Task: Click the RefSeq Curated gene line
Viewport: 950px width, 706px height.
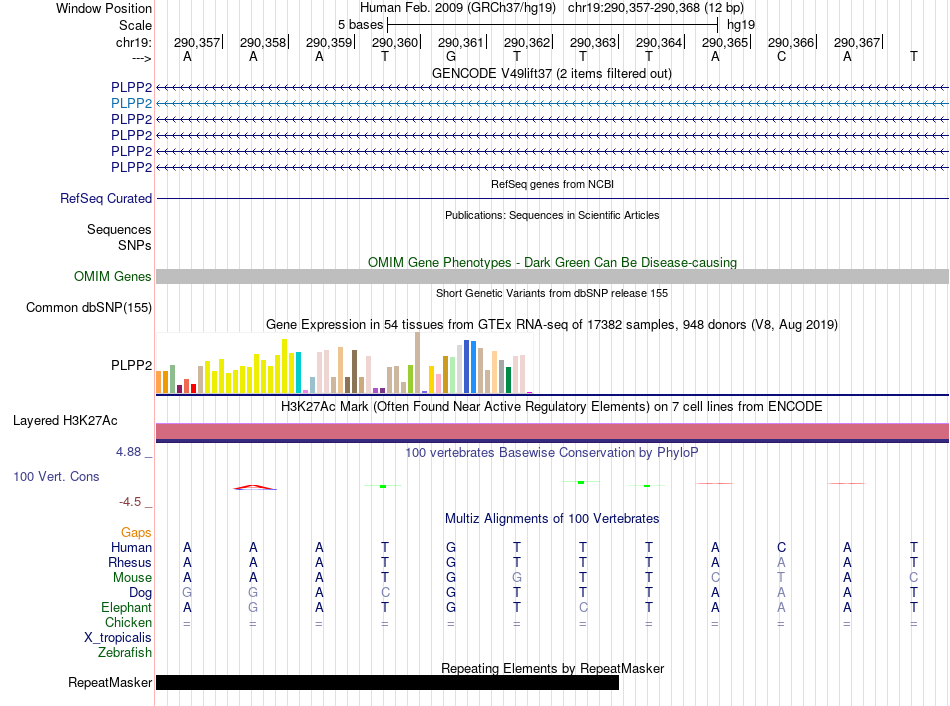Action: tap(552, 198)
